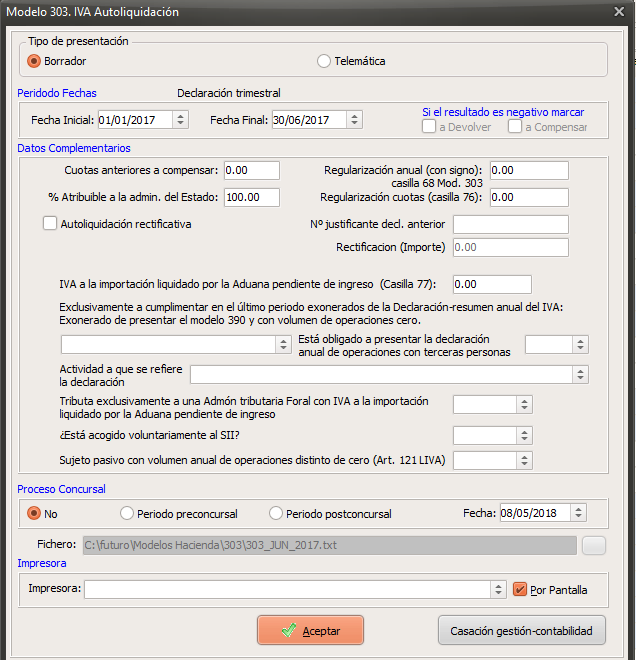This screenshot has height=660, width=636.
Task: Enable Autoliquidación rectificativa checkbox
Action: click(50, 223)
